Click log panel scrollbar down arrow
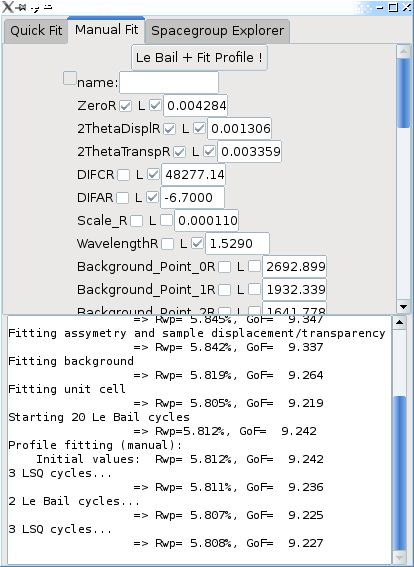The height and width of the screenshot is (567, 414). tap(399, 557)
